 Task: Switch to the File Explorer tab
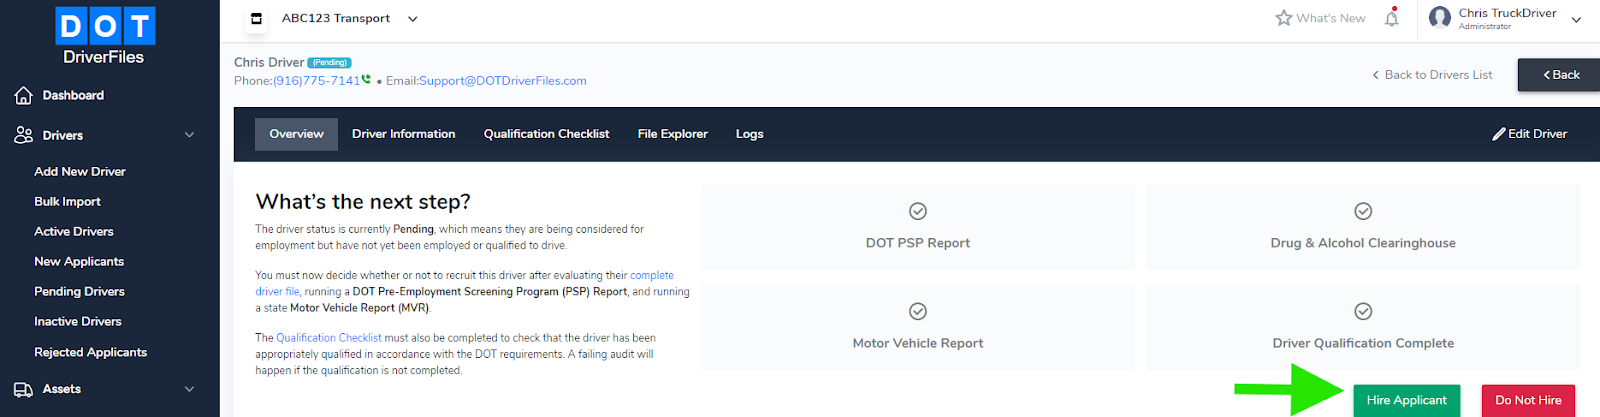(x=673, y=134)
